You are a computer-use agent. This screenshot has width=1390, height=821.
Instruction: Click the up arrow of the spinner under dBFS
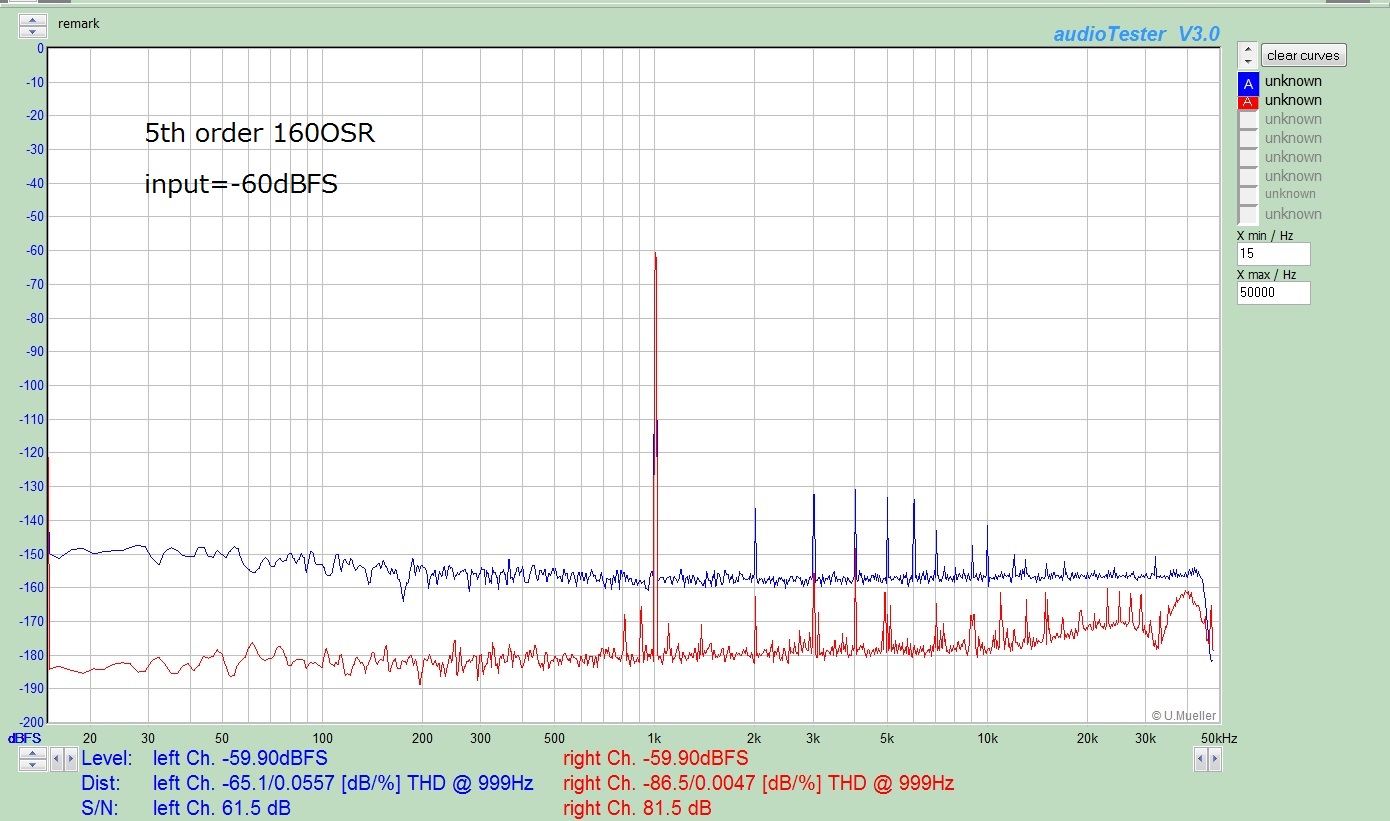32,753
